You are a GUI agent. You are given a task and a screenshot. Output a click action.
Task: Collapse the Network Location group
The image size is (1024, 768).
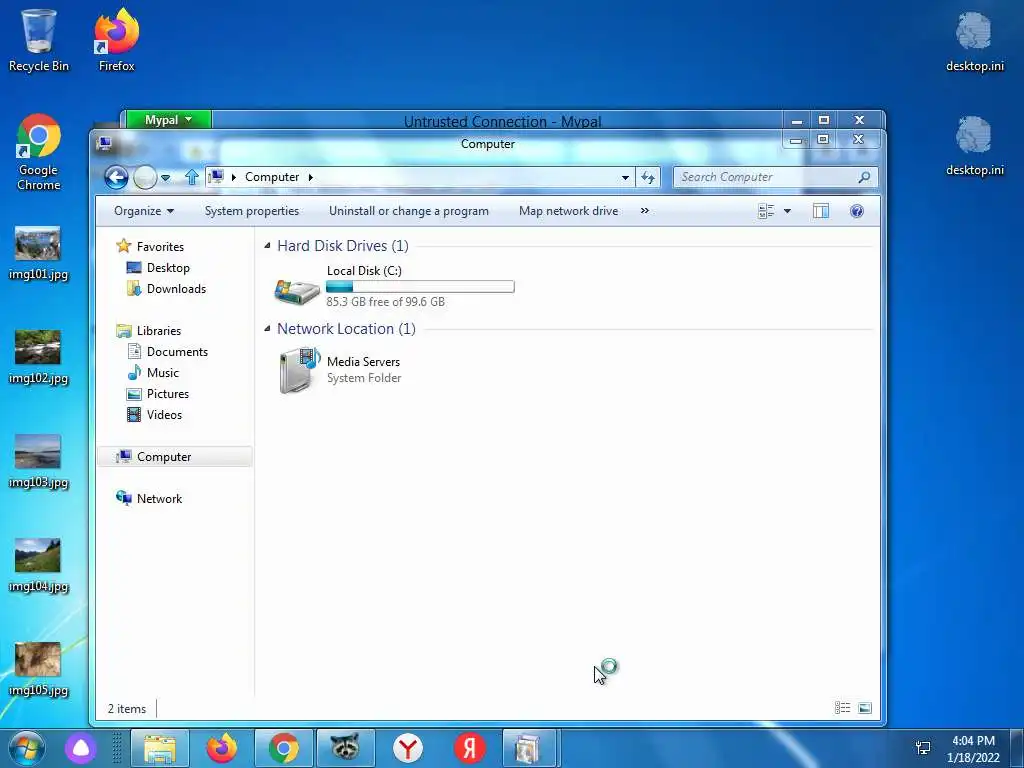[x=267, y=328]
